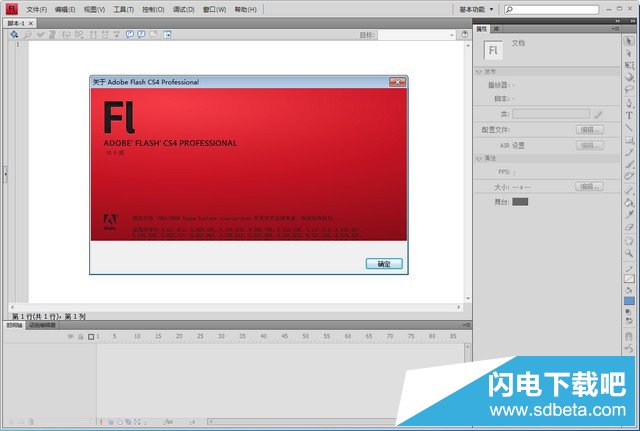Click the Snap to Objects magnet icon
This screenshot has width=640, height=431.
click(629, 336)
